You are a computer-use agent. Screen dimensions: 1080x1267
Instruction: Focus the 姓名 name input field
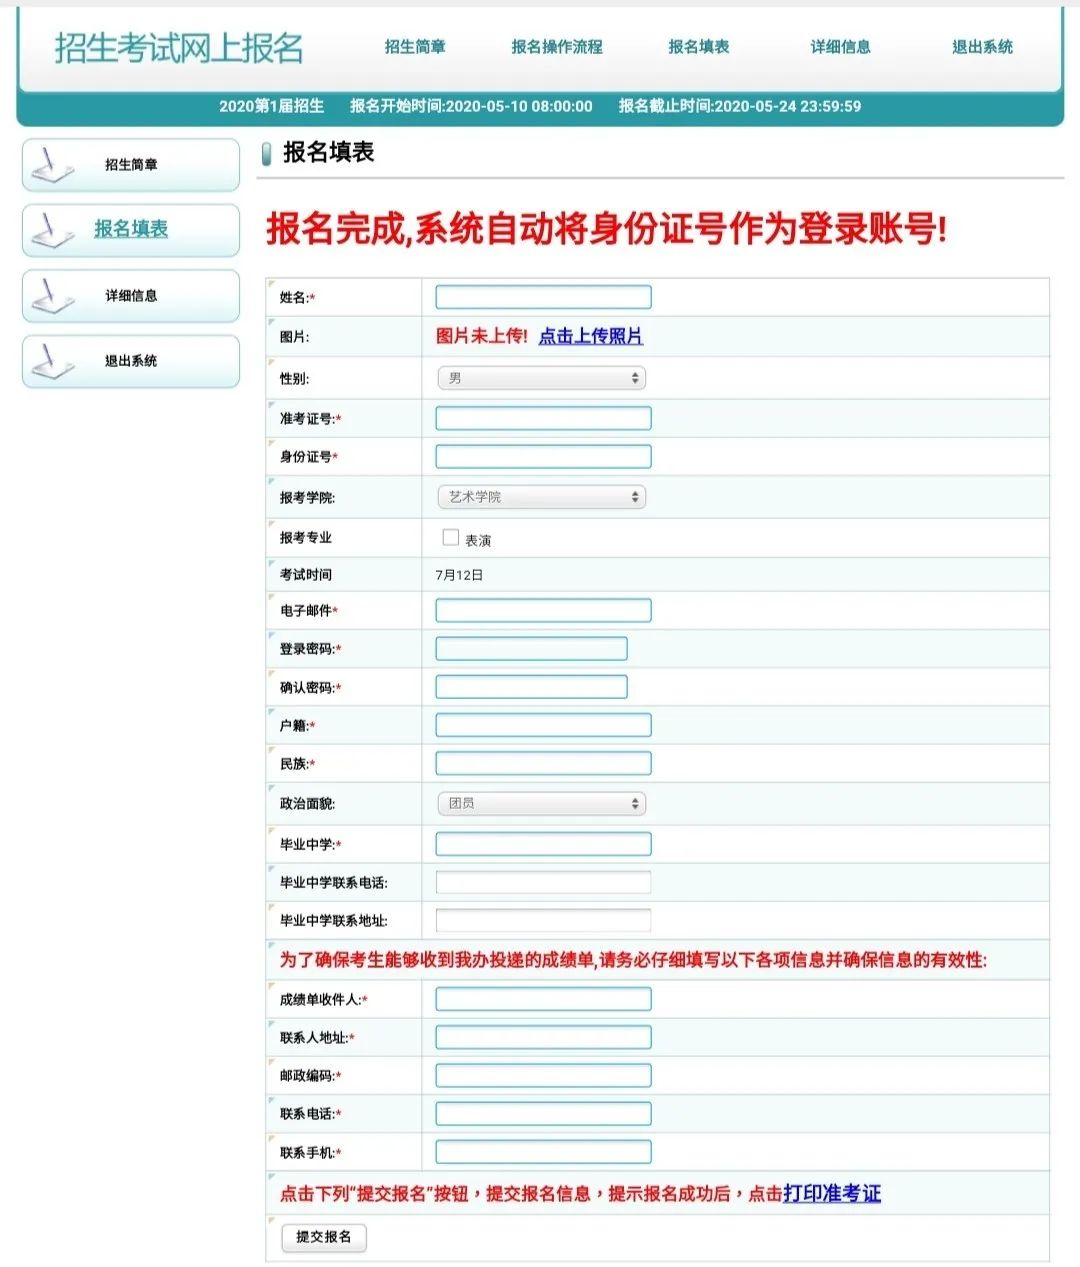click(543, 297)
